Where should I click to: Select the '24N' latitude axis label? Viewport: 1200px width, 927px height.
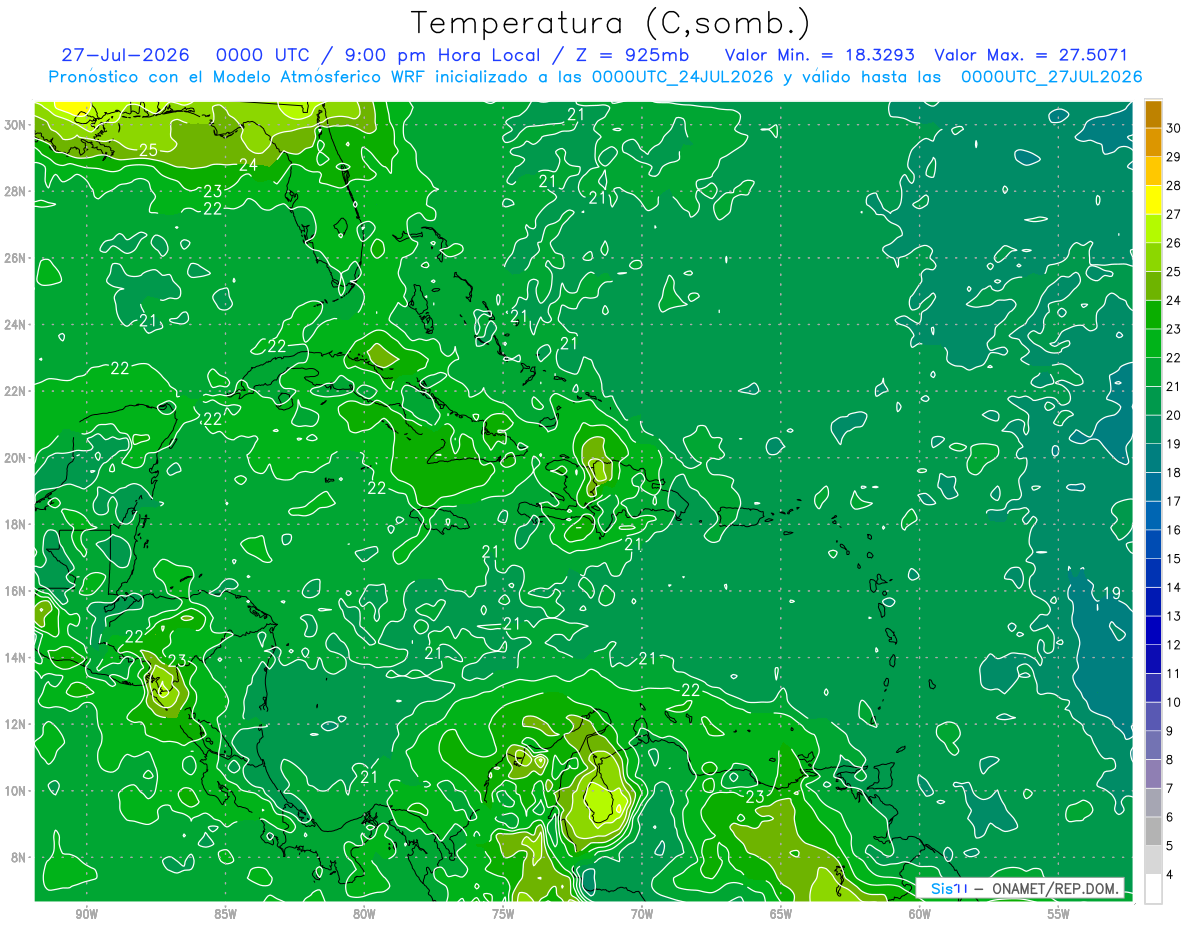(x=17, y=325)
